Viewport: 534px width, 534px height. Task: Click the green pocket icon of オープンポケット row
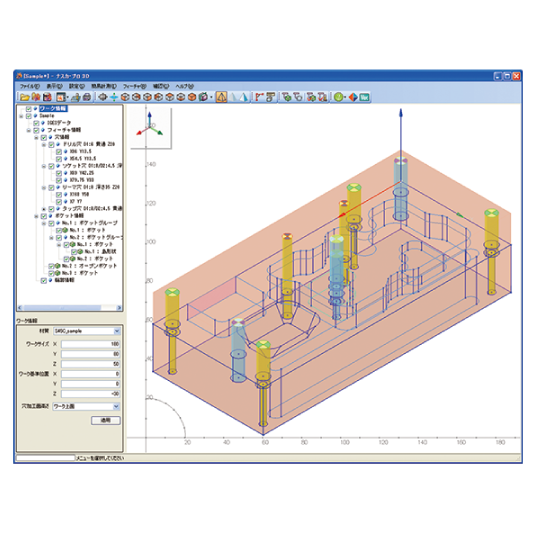pyautogui.click(x=58, y=266)
